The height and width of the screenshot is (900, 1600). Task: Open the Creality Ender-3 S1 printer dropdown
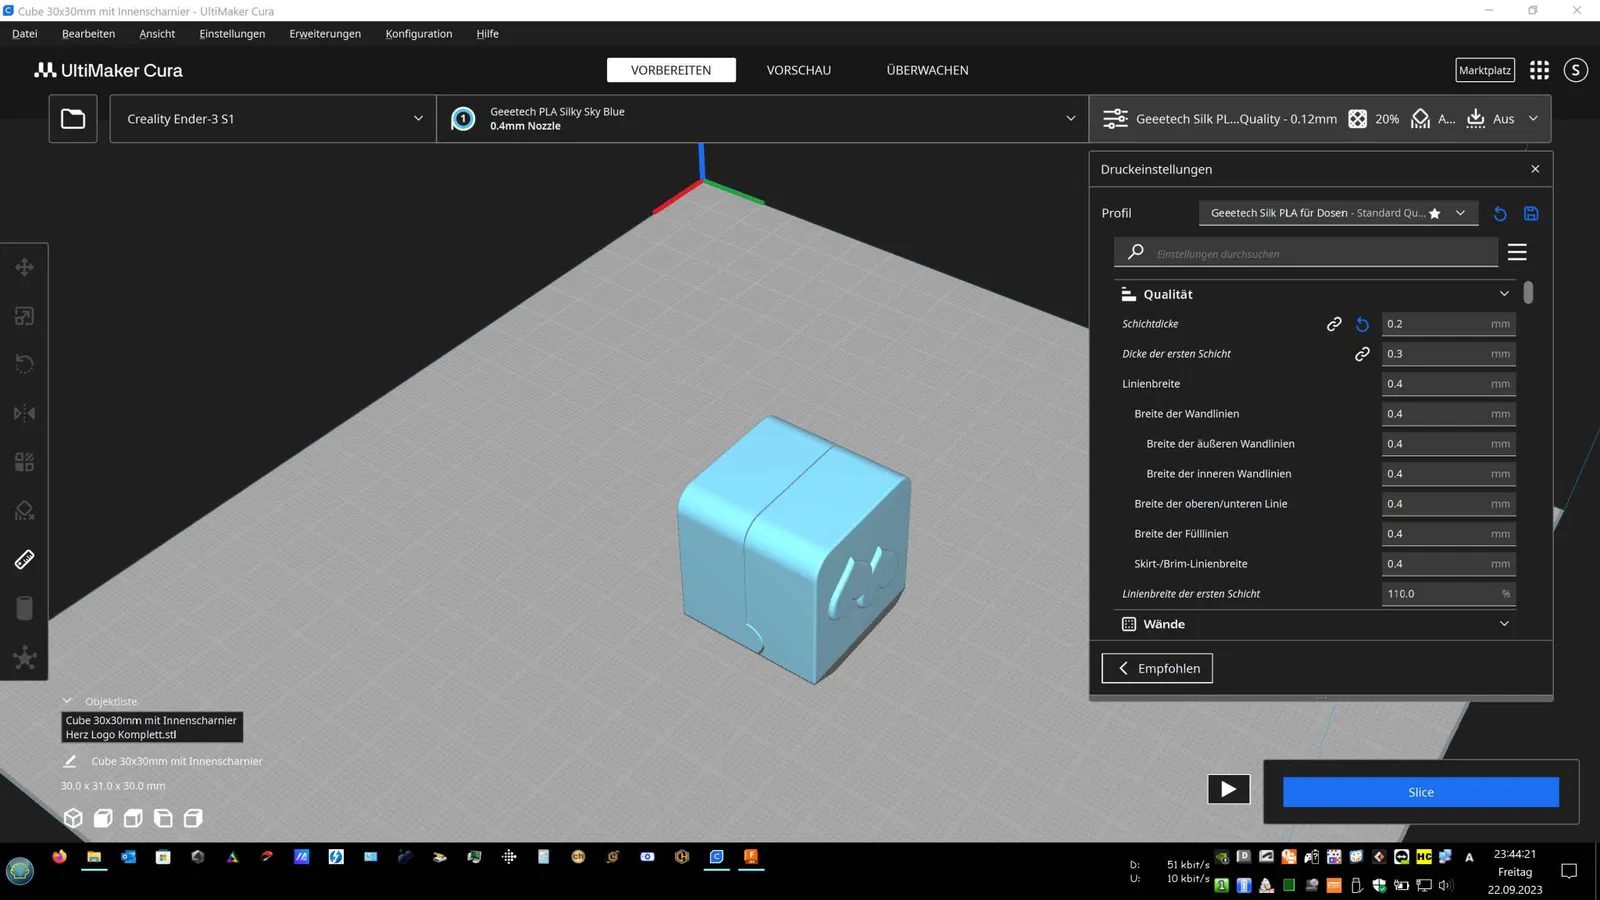pos(273,119)
